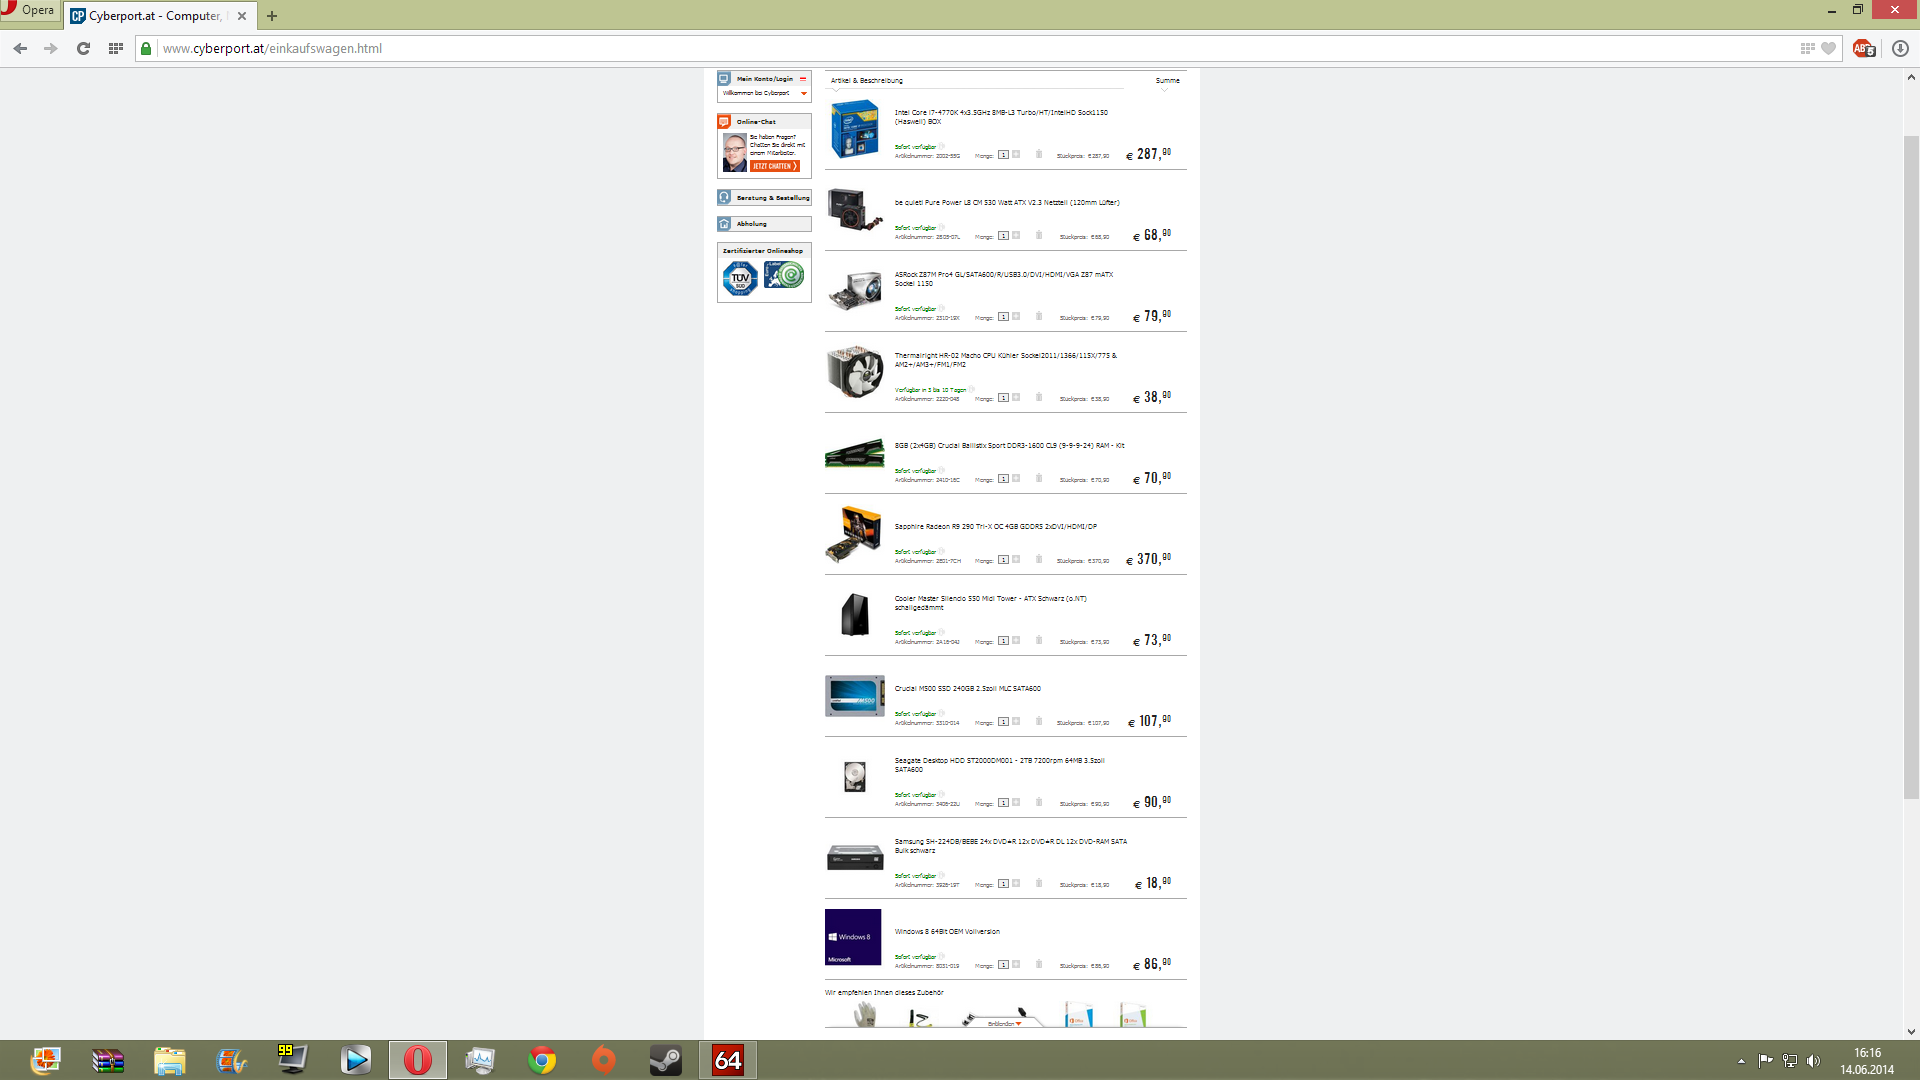
Task: Update quantity icon next to Crucial M500 SSD
Action: pyautogui.click(x=1016, y=721)
